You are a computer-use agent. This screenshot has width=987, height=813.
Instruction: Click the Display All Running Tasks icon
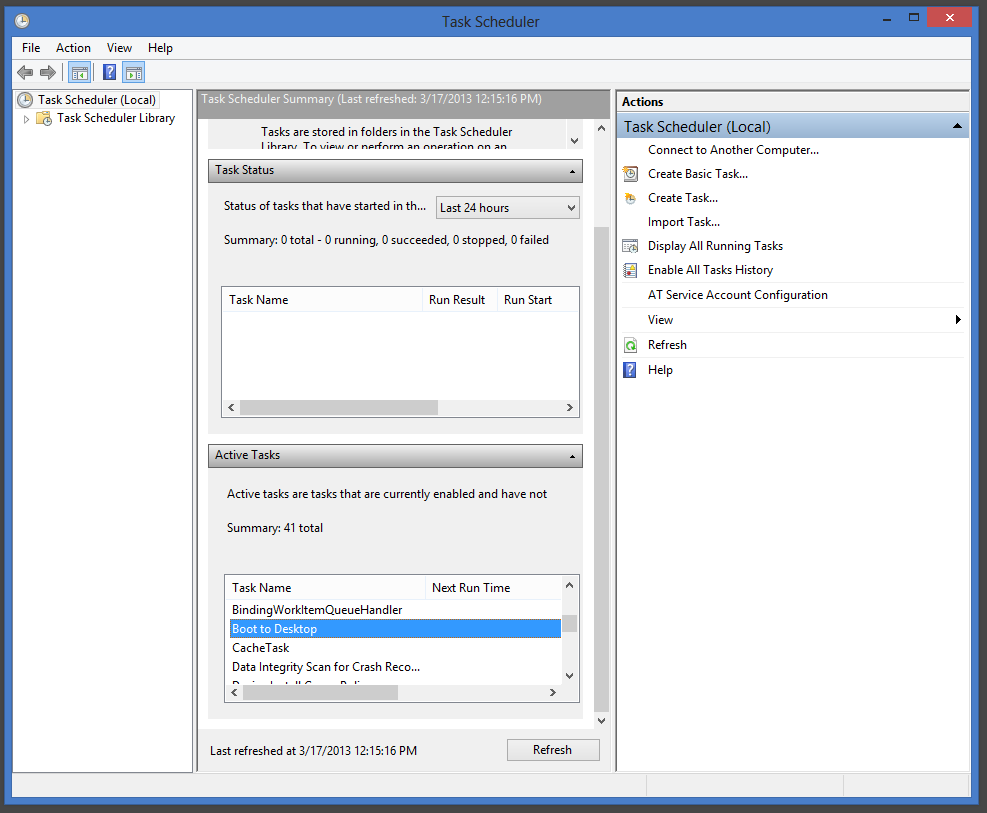pos(630,246)
